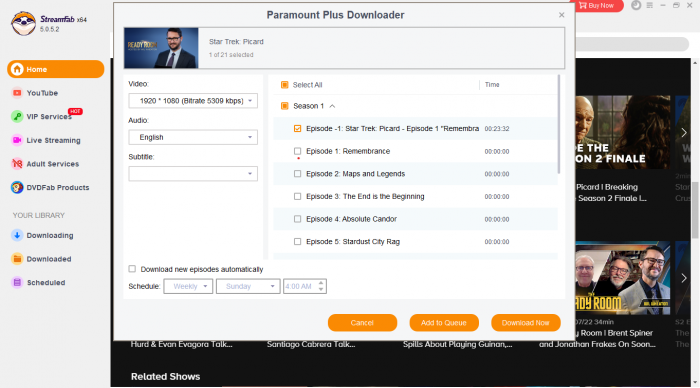Click the Live Streaming camera icon
This screenshot has width=700, height=388.
[17, 140]
